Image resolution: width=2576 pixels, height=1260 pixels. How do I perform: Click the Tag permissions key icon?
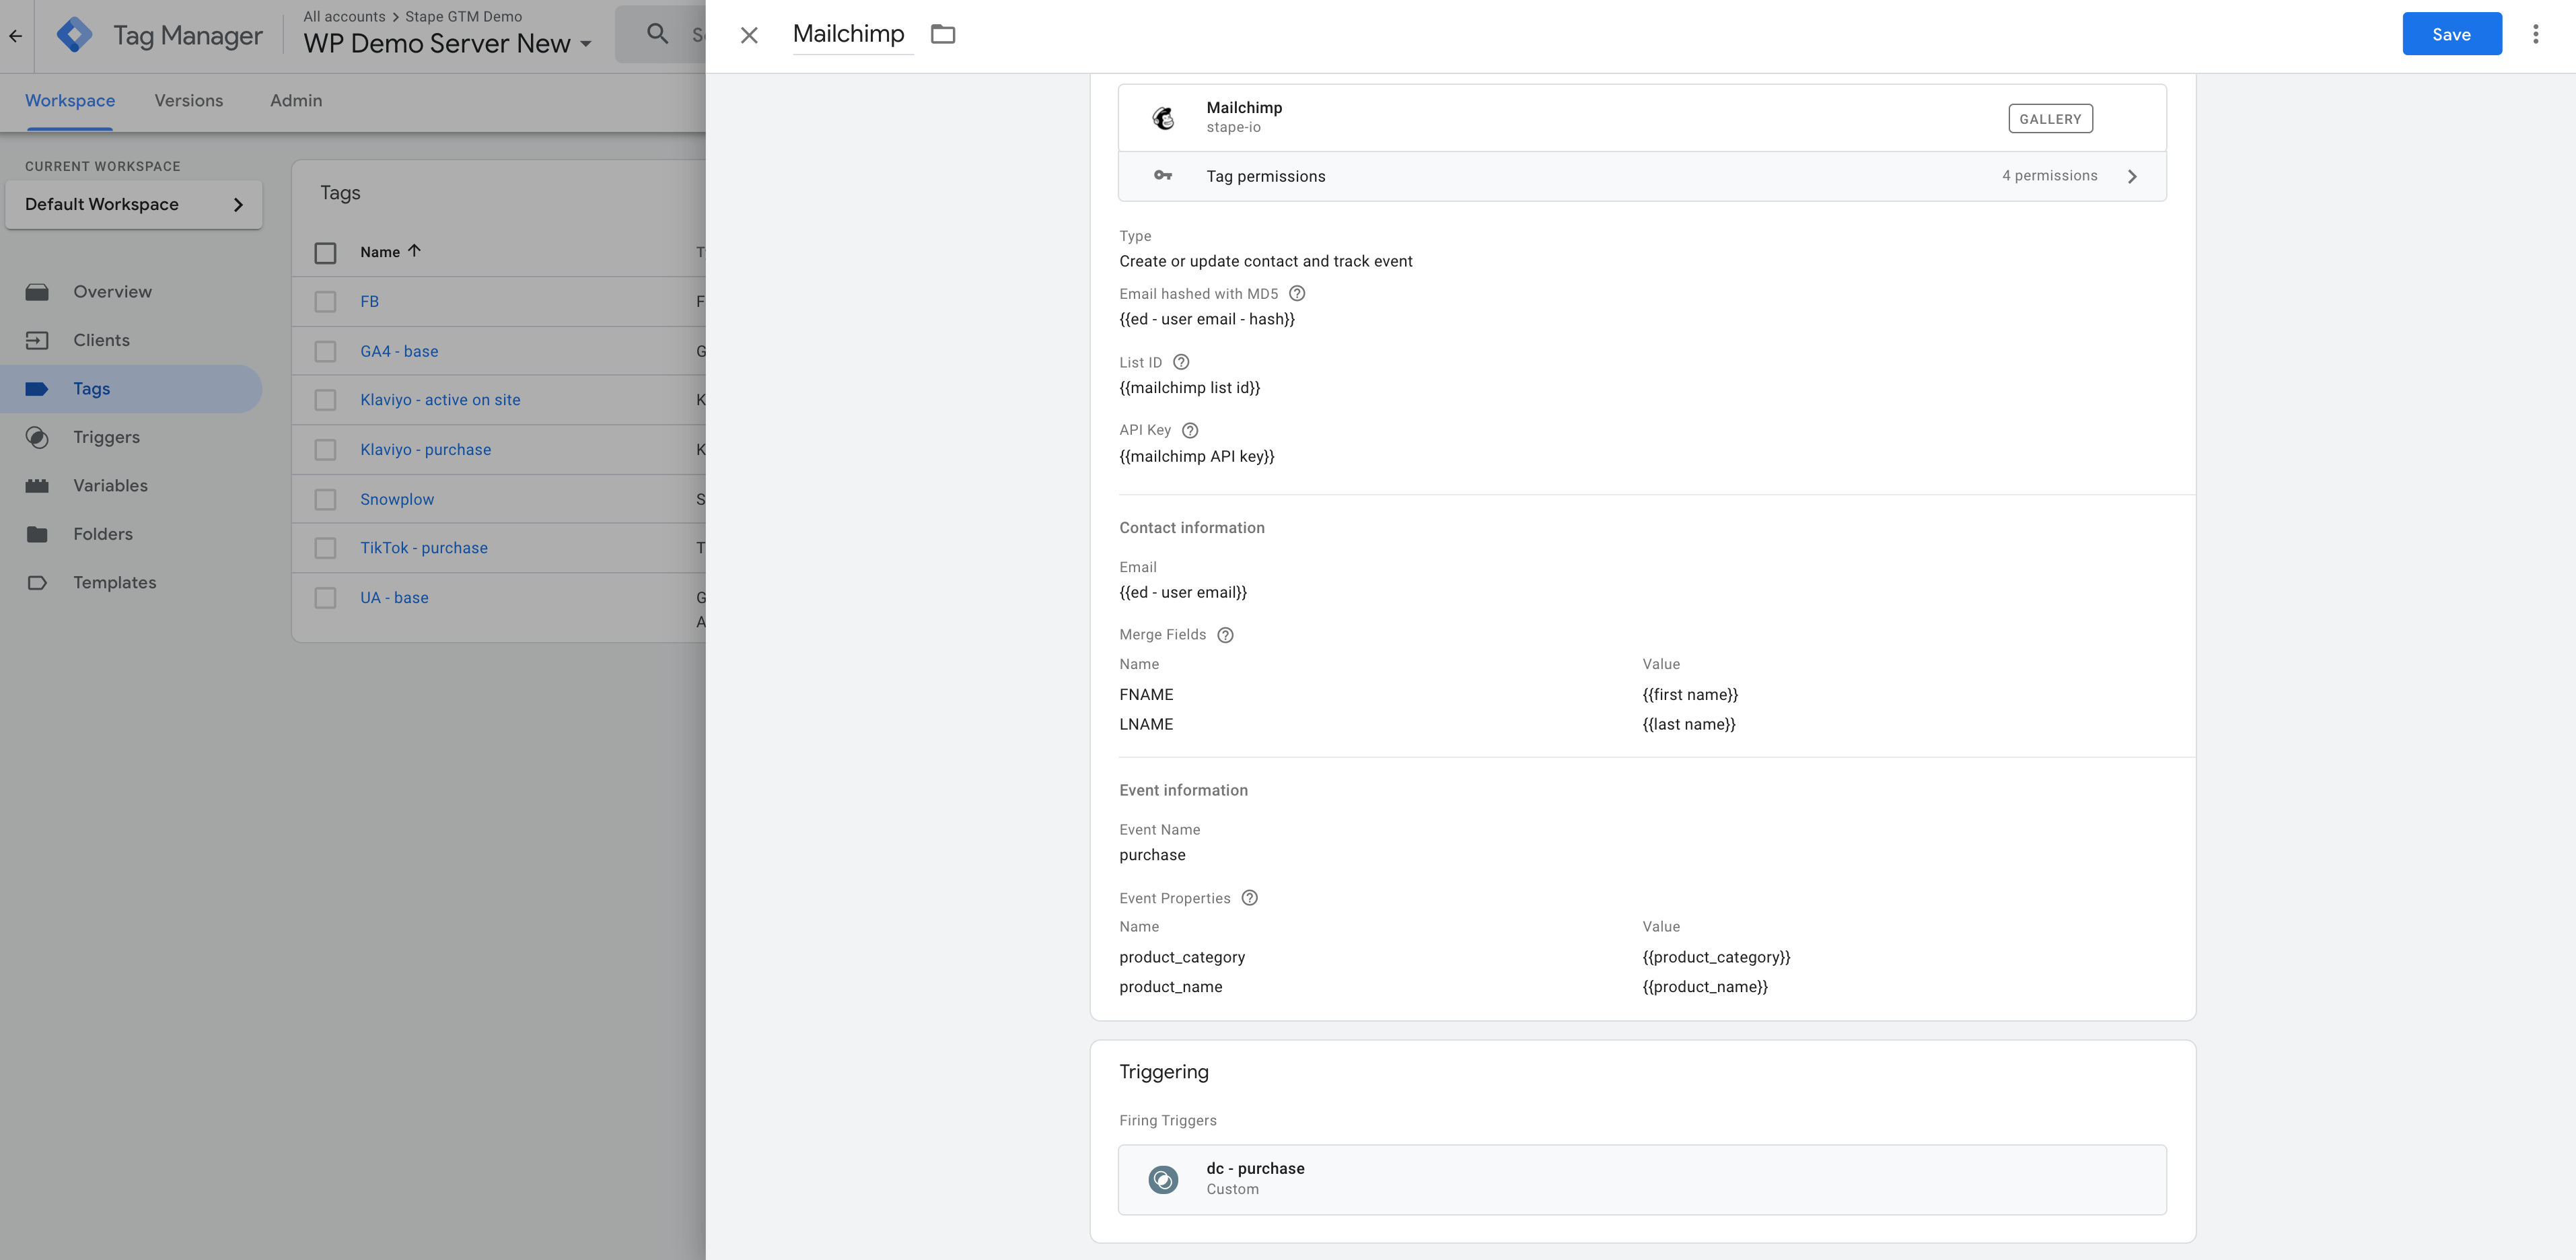pyautogui.click(x=1163, y=175)
